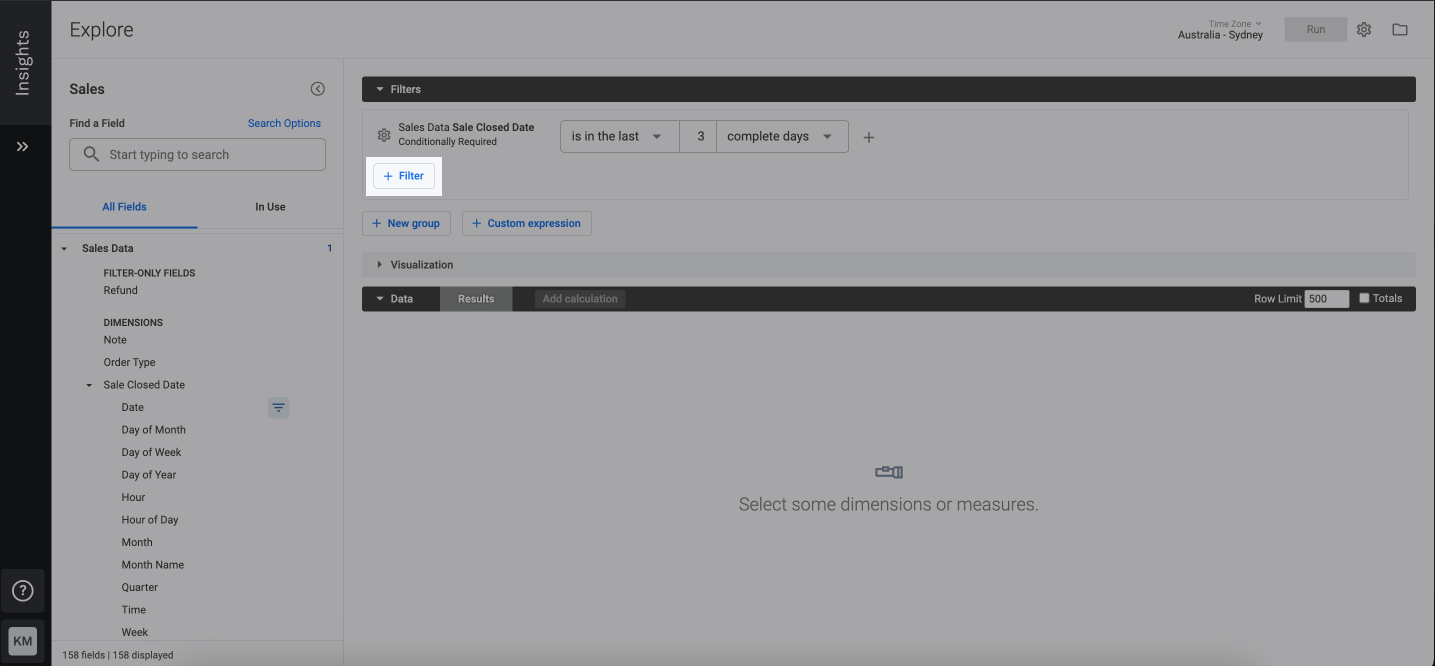The width and height of the screenshot is (1435, 666).
Task: Open the 'is in the last' condition dropdown
Action: point(619,137)
